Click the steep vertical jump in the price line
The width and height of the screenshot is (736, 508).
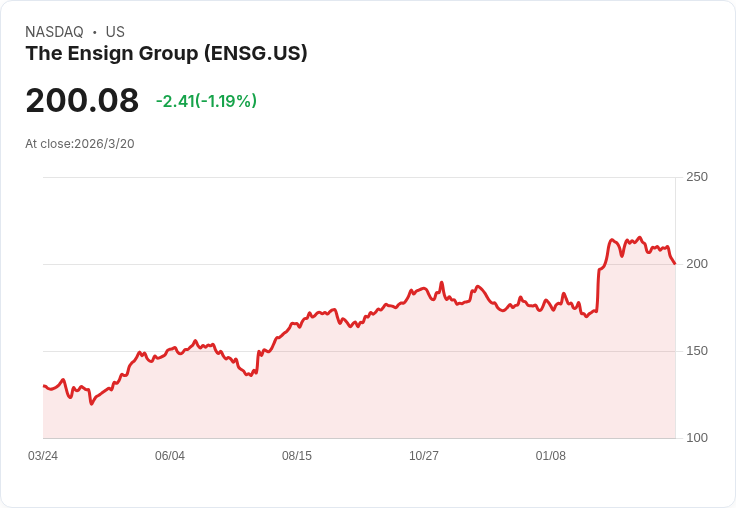coord(598,290)
